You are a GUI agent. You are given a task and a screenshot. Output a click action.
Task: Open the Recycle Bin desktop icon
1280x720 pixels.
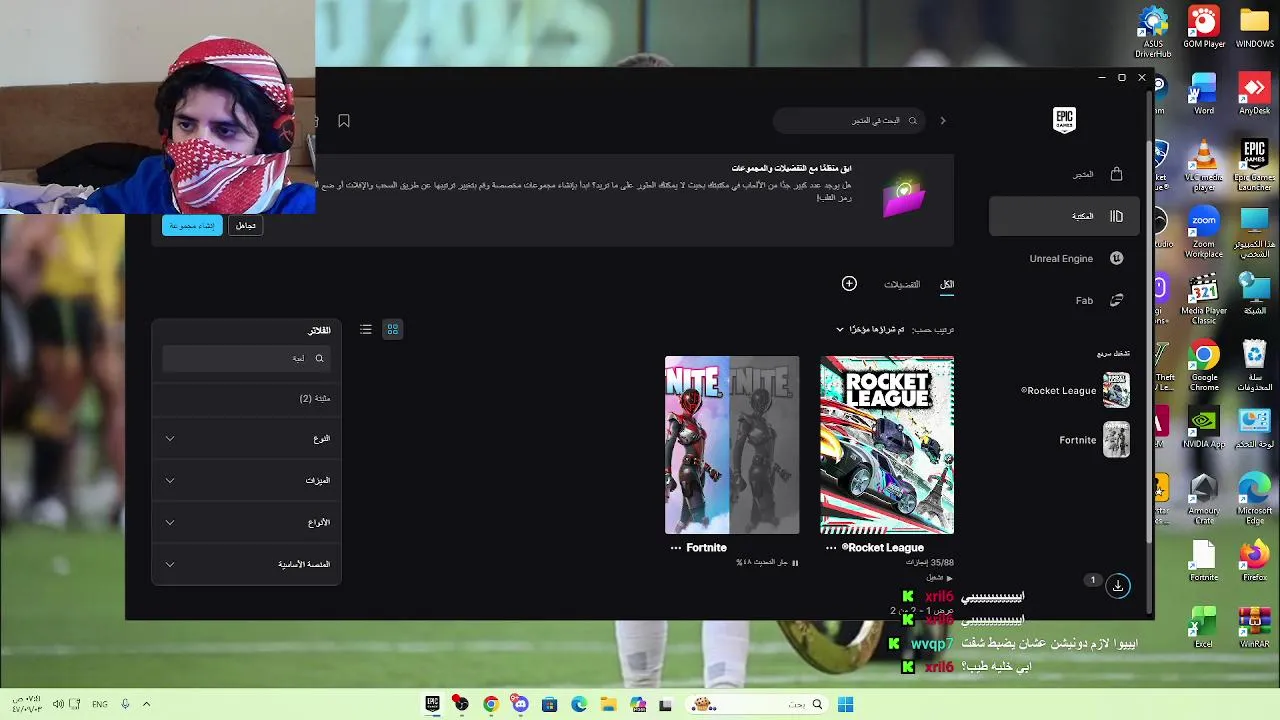click(x=1254, y=365)
